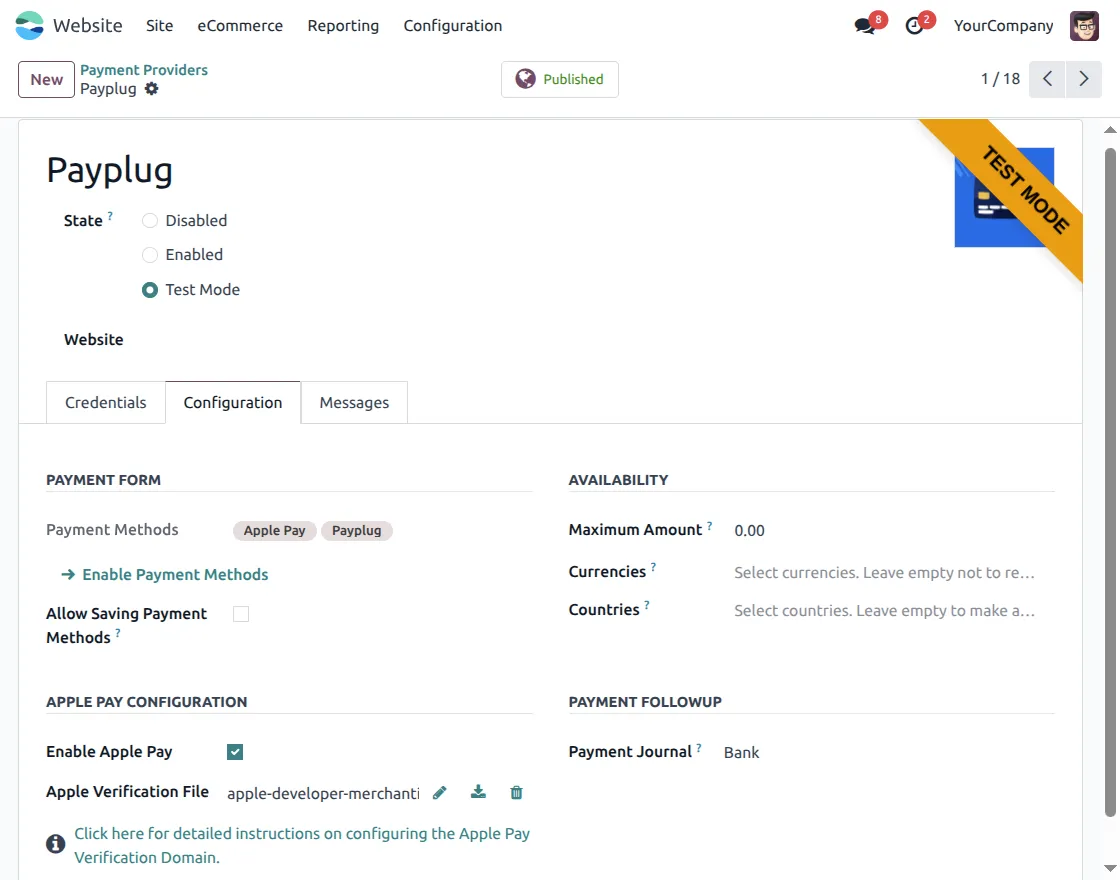Click the Website app logo icon

29,26
